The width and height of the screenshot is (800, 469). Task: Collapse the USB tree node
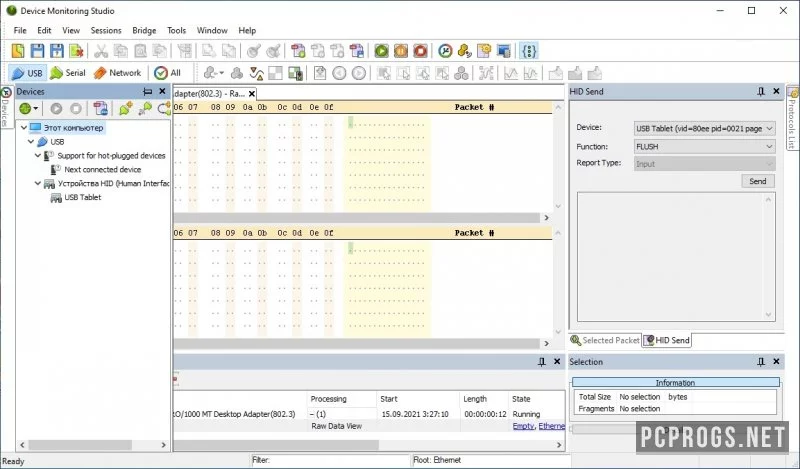pos(31,141)
